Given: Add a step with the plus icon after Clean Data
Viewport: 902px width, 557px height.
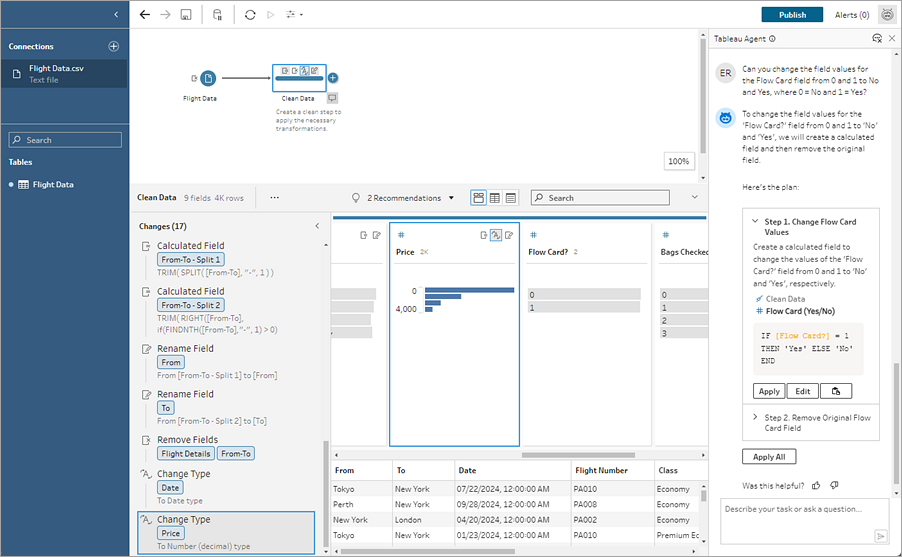Looking at the screenshot, I should (x=333, y=77).
